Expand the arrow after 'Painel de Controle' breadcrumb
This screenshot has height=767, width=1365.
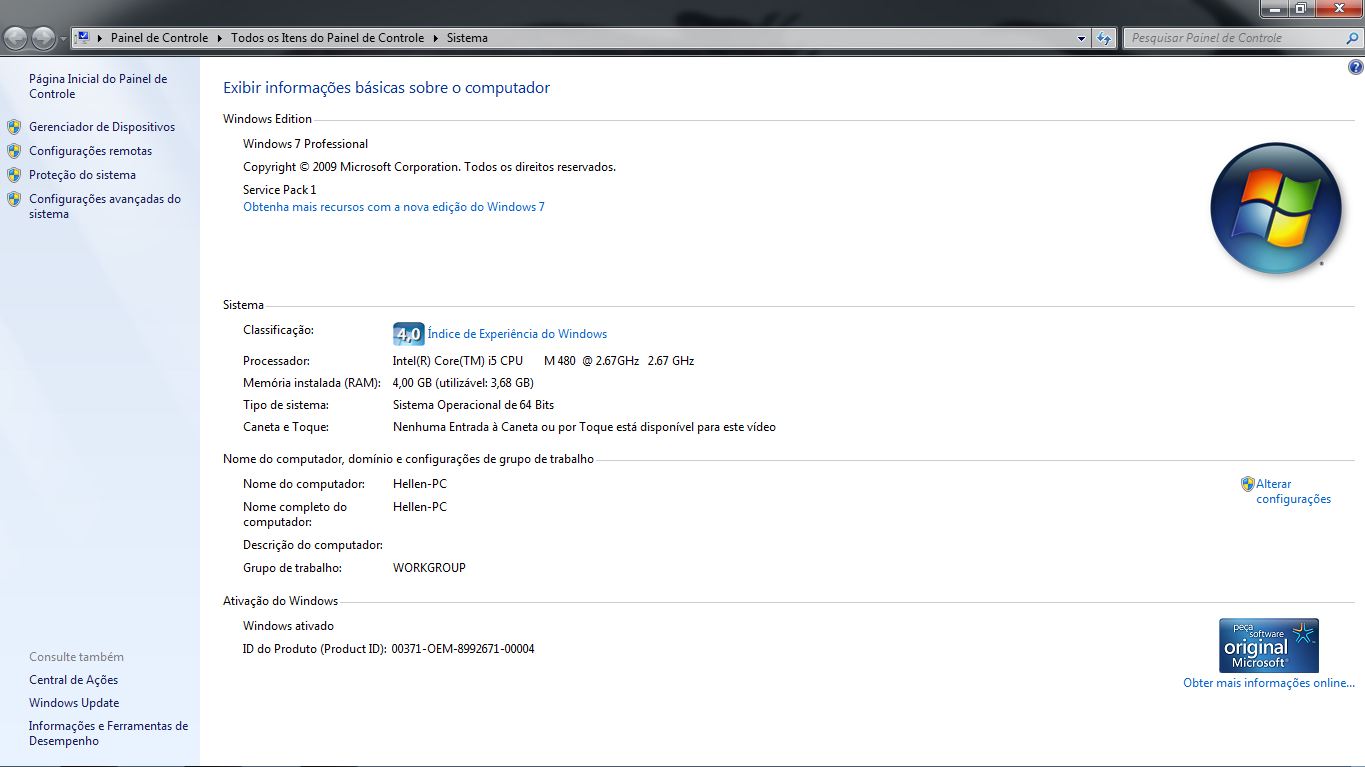tap(219, 38)
